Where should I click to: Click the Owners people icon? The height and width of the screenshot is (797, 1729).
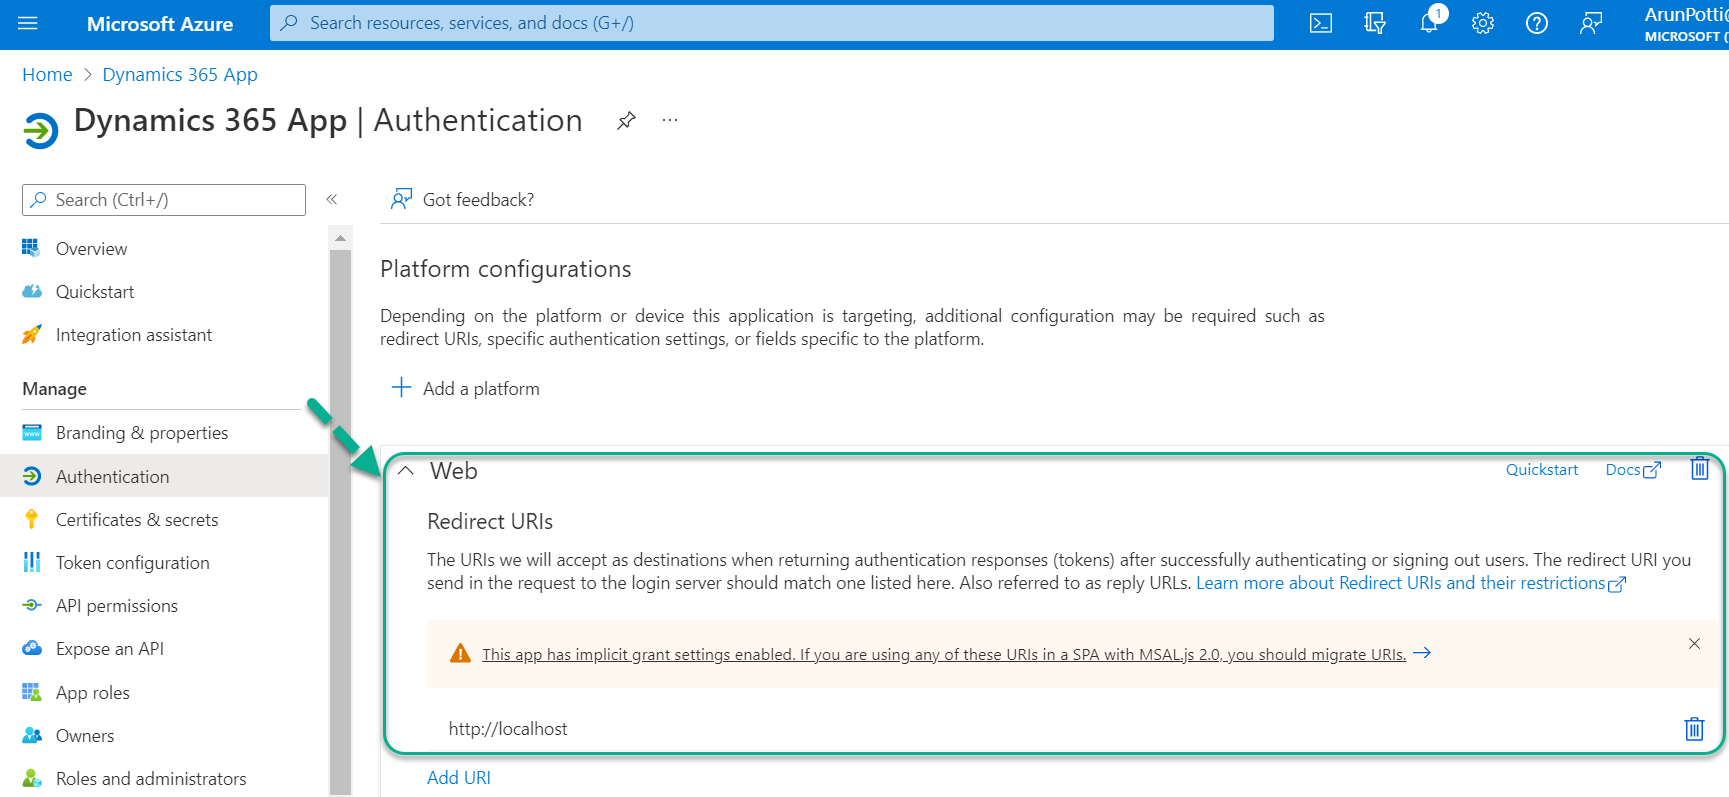[x=32, y=735]
